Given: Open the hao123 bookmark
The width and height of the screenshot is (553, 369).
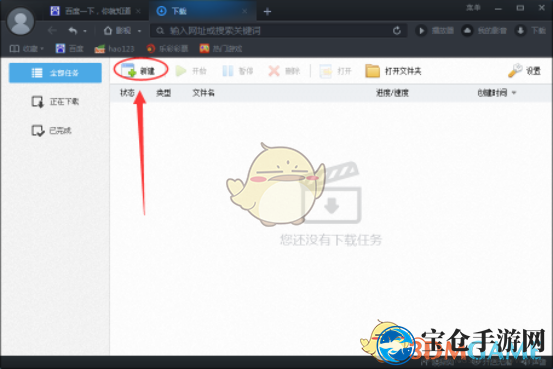Looking at the screenshot, I should [x=114, y=49].
